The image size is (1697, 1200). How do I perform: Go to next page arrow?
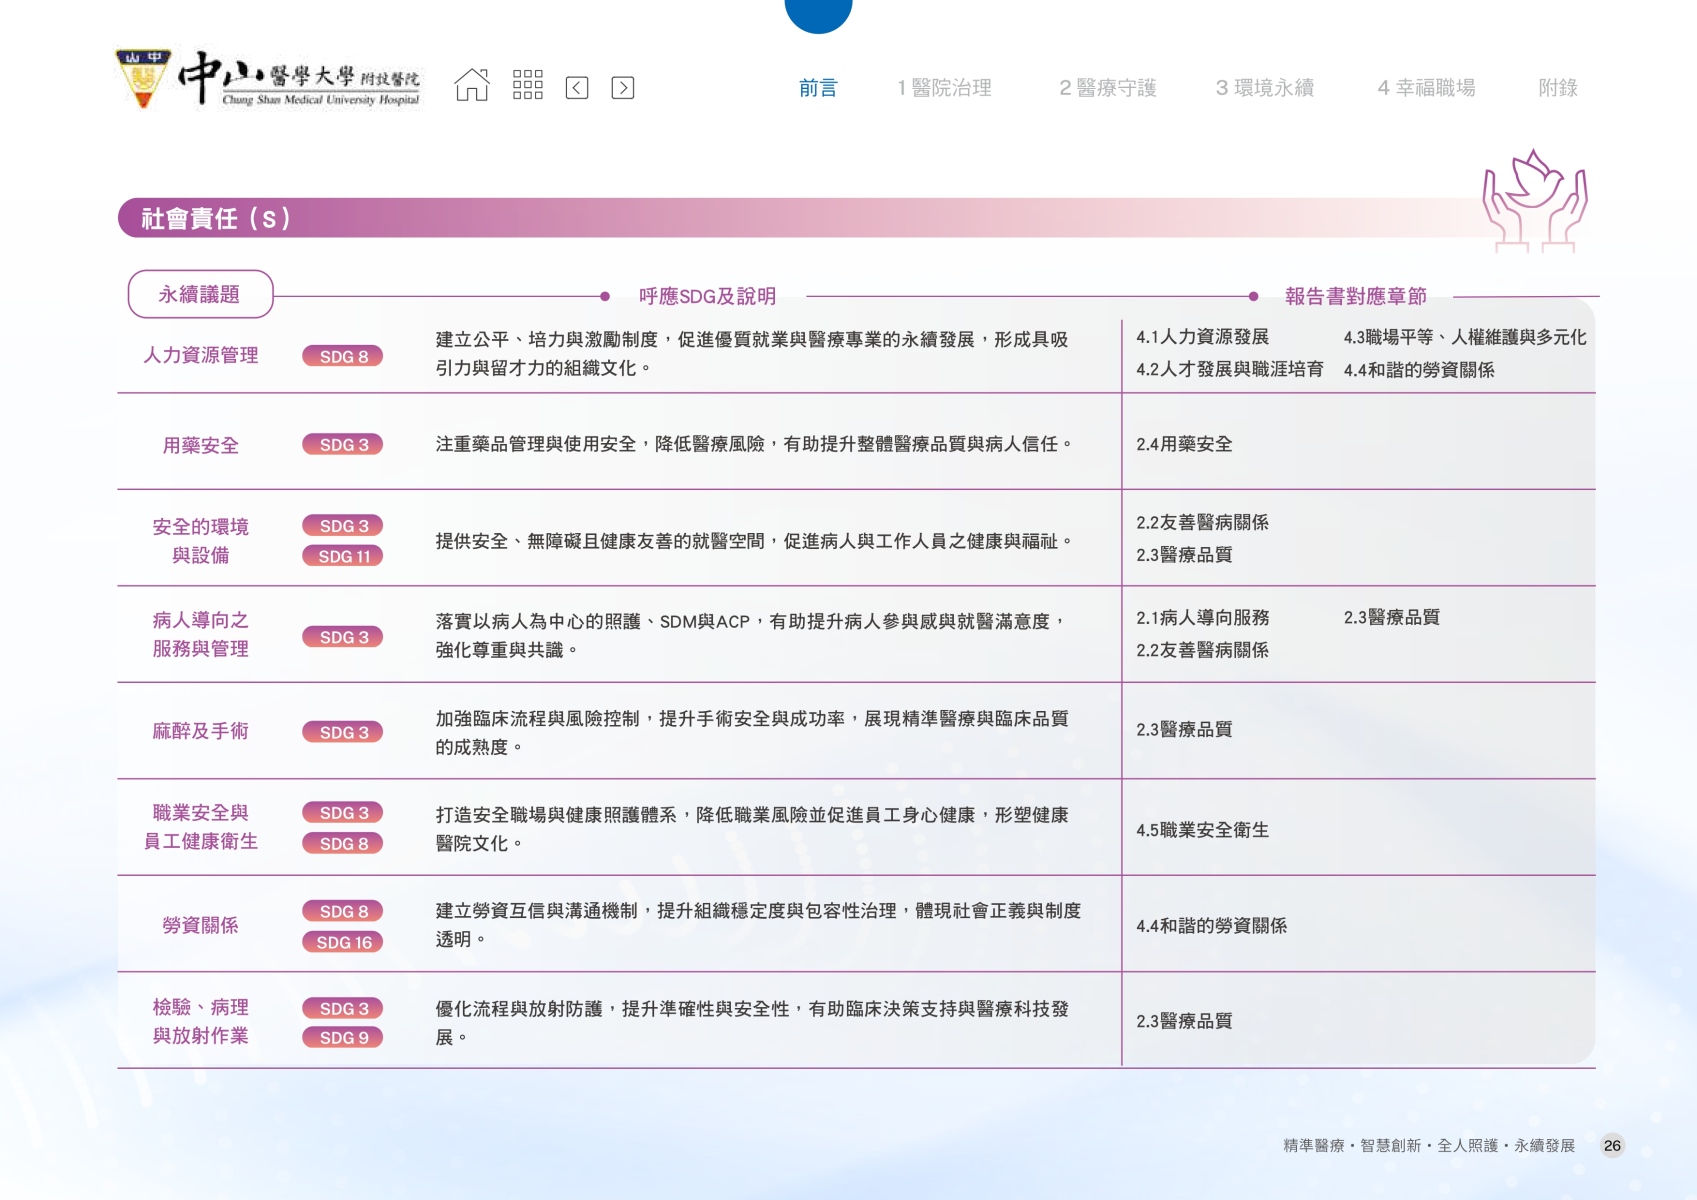622,88
